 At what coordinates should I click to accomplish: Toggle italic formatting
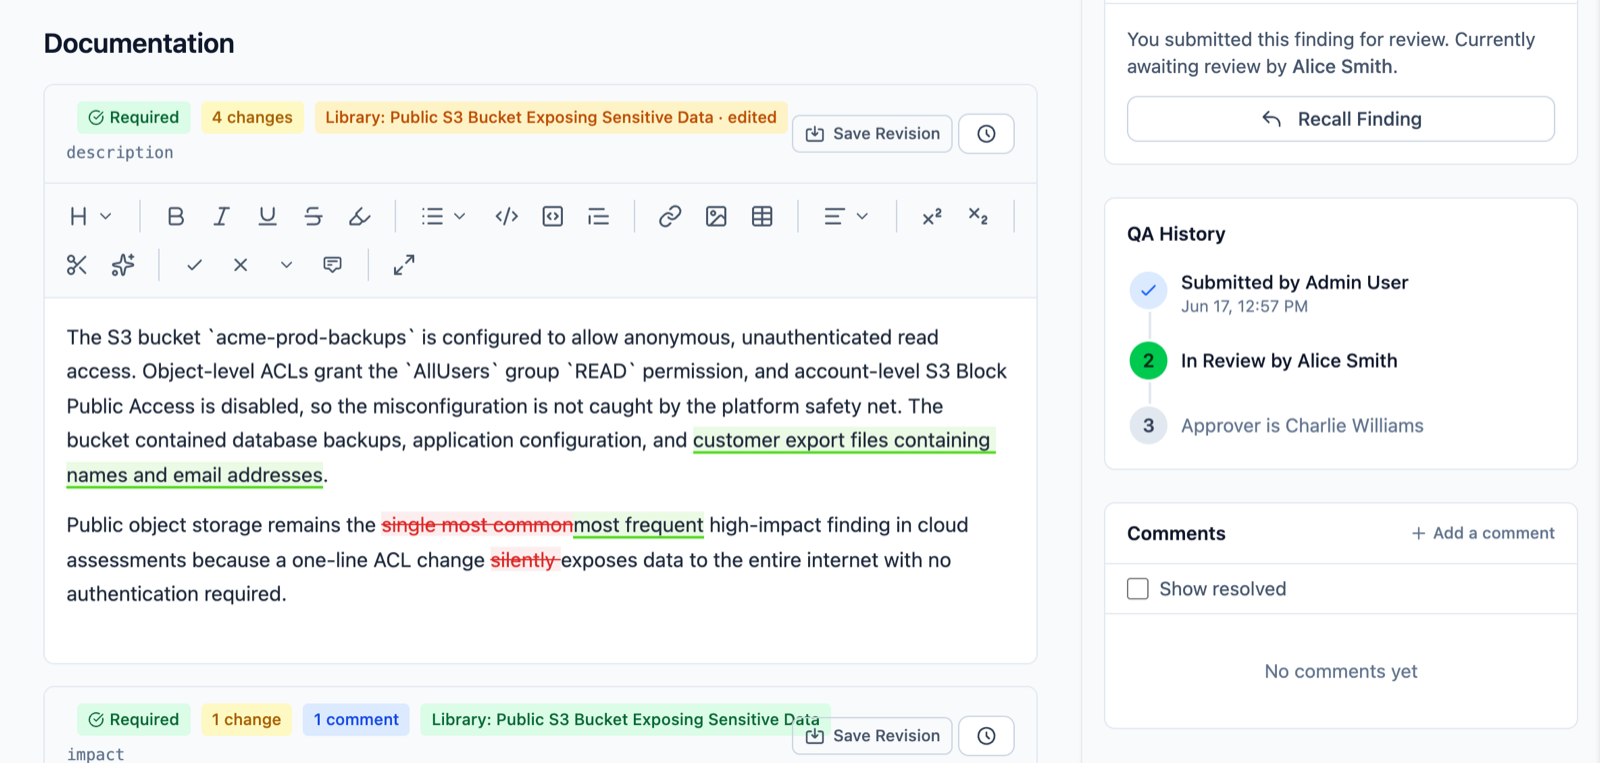222,216
